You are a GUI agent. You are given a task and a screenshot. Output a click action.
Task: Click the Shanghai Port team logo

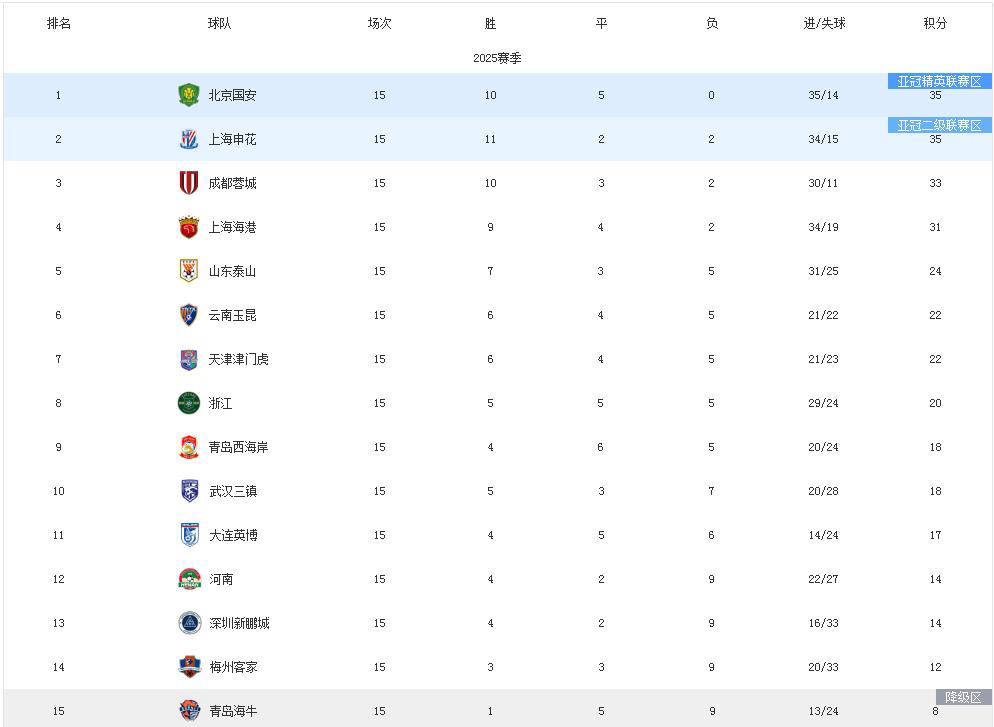click(x=189, y=227)
